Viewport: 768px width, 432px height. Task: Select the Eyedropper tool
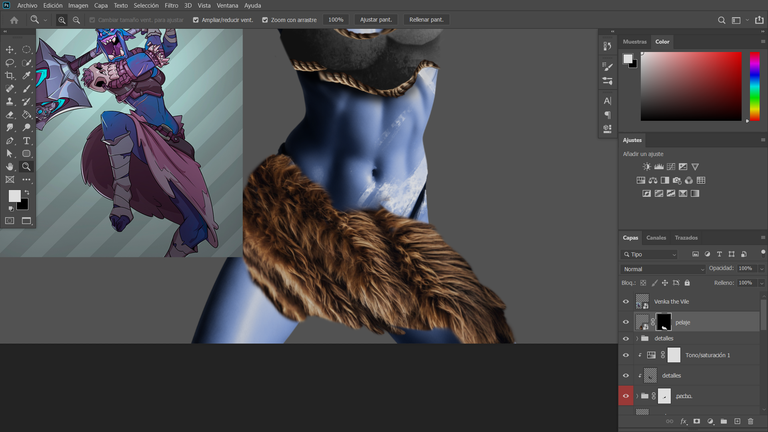point(26,75)
